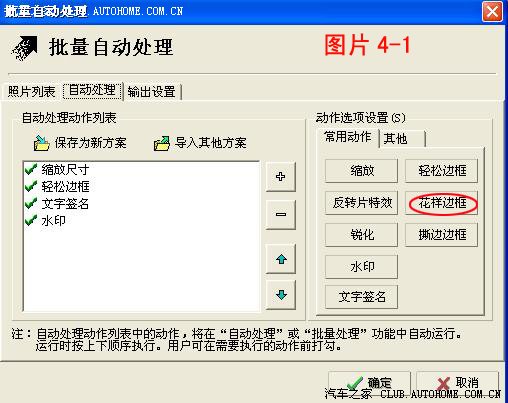This screenshot has height=403, width=508.
Task: Move selected action up with arrow icon
Action: 281,259
